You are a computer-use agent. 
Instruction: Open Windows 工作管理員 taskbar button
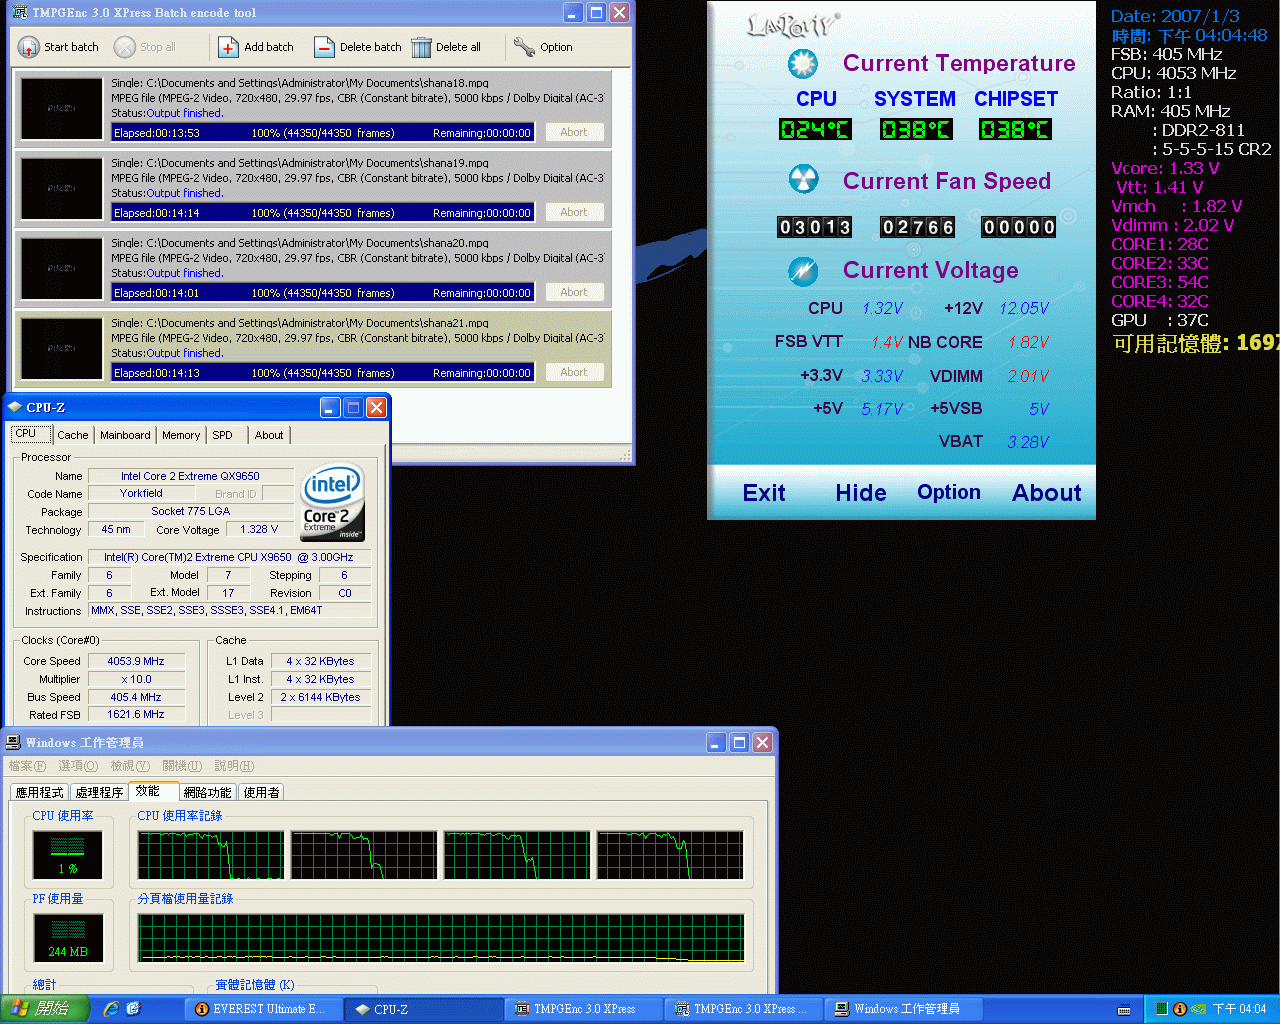coord(905,1009)
